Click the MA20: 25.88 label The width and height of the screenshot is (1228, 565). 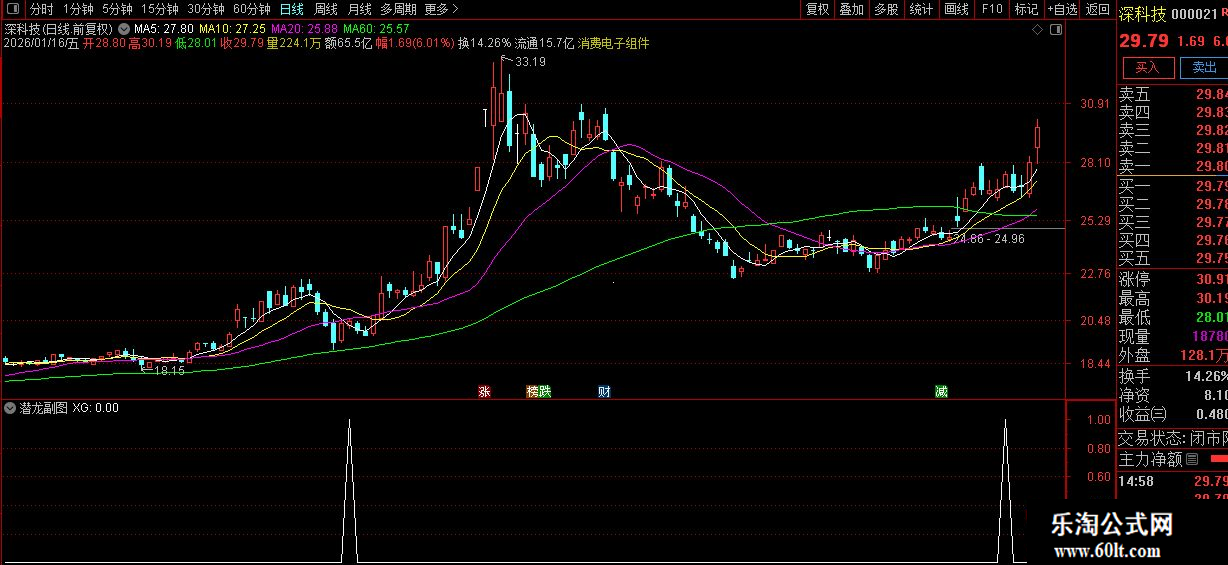(304, 29)
